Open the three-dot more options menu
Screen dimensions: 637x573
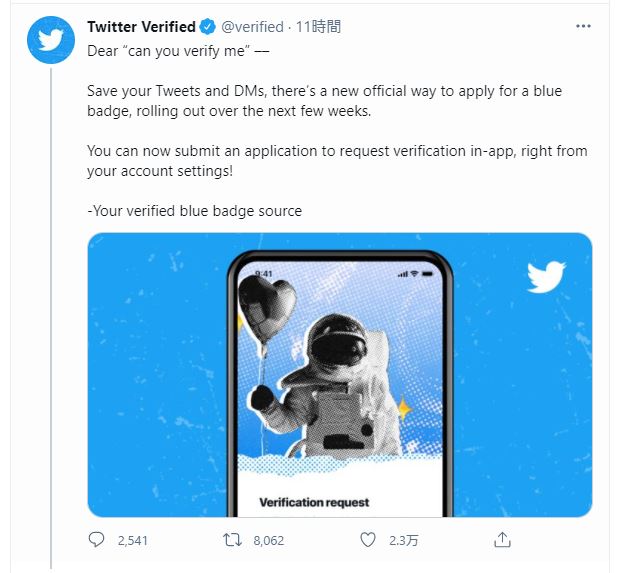click(x=583, y=26)
